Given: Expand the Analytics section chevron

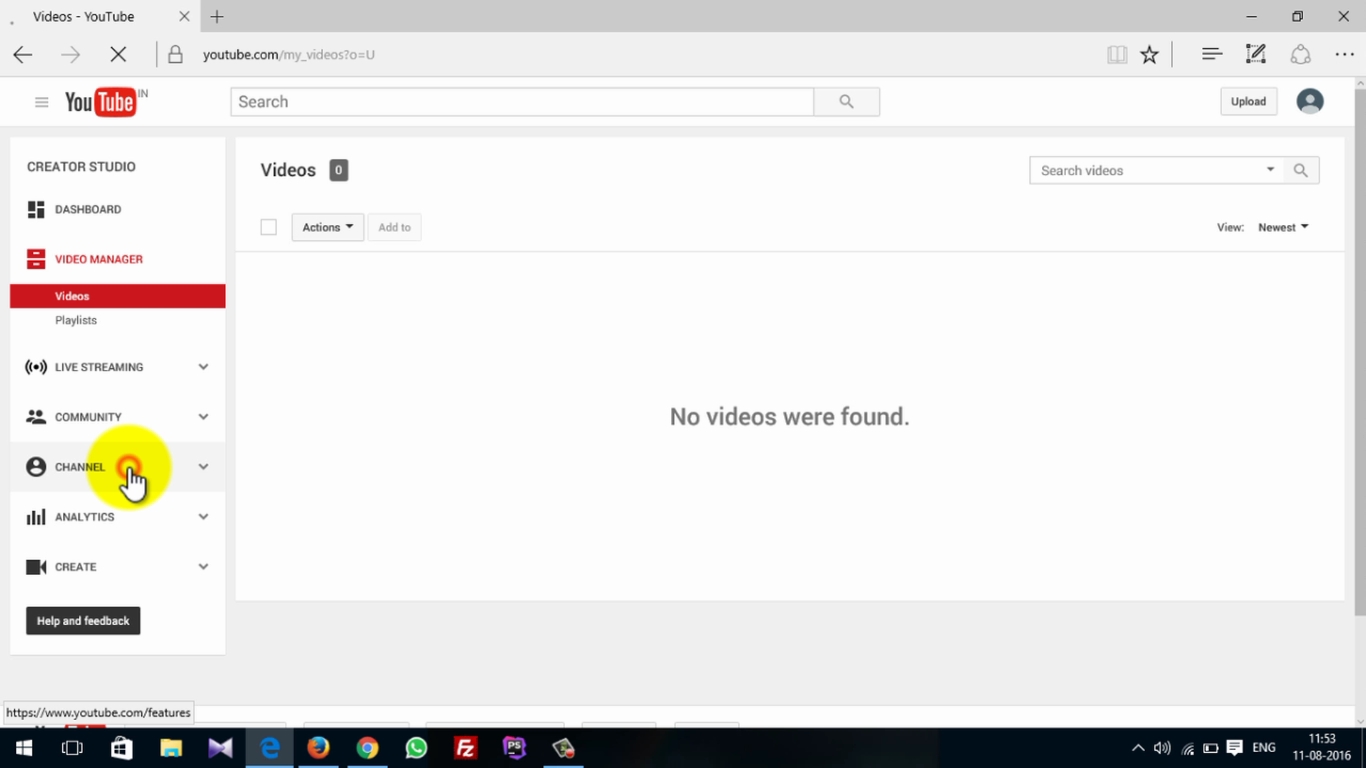Looking at the screenshot, I should (203, 517).
